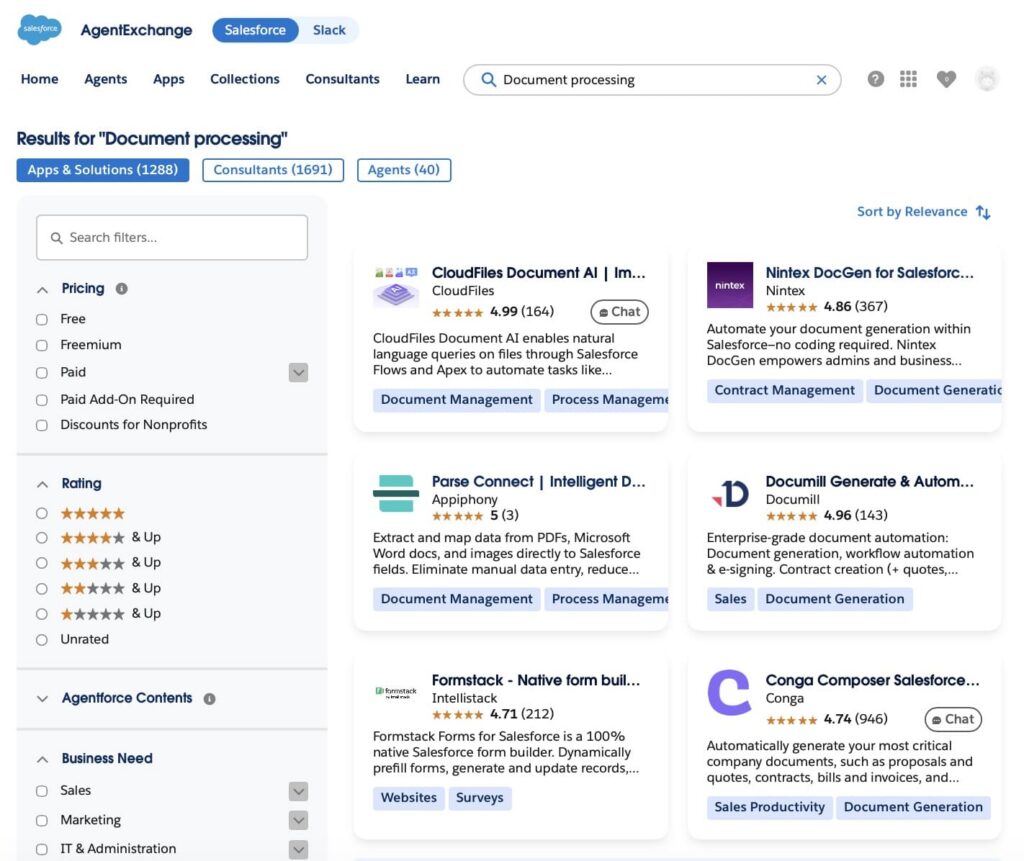Click the Search filters input field
Screen dimensions: 1024x861
[172, 238]
